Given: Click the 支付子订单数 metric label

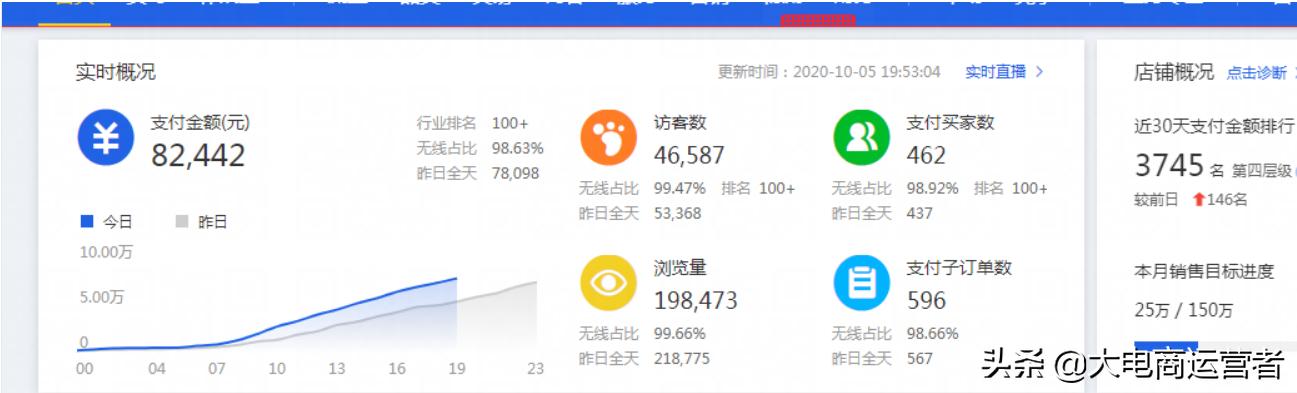Looking at the screenshot, I should click(x=959, y=268).
